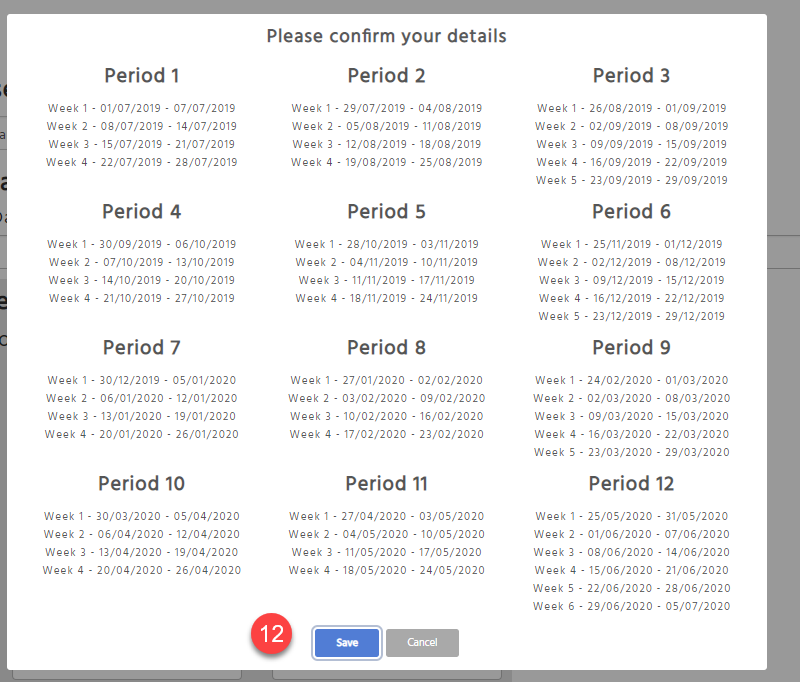Select row 'Week 6 - 29/06/2020 - 05/07/2020'
Image resolution: width=800 pixels, height=682 pixels.
tap(631, 607)
